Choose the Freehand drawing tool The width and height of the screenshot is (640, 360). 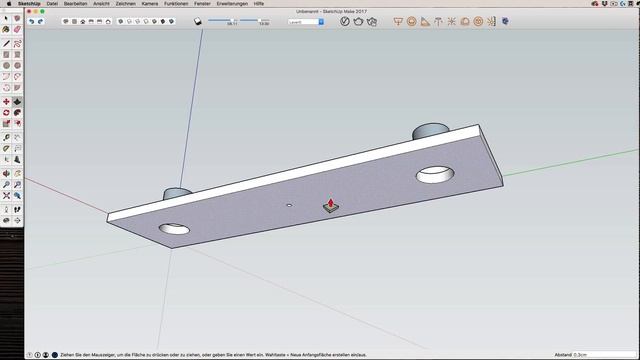coord(17,44)
